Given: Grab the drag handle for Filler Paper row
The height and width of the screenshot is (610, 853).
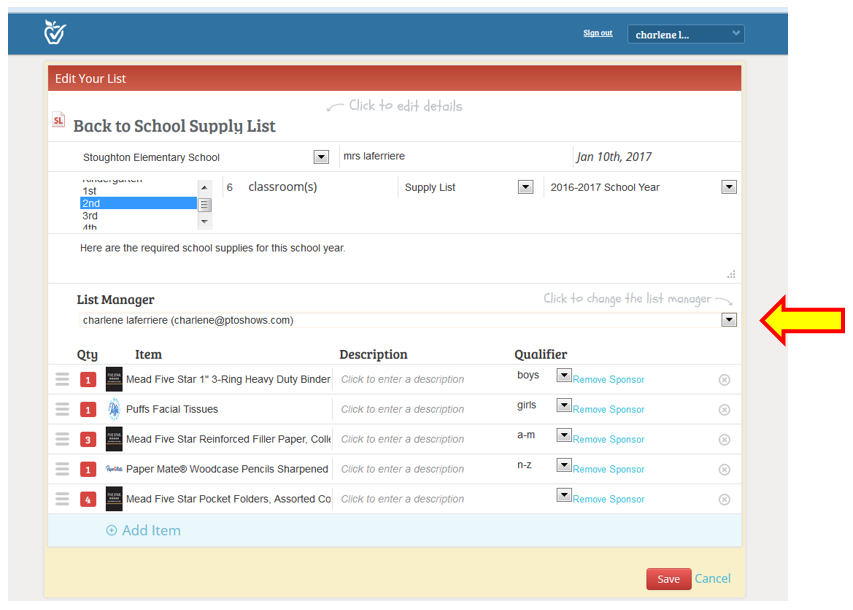Looking at the screenshot, I should pos(63,439).
